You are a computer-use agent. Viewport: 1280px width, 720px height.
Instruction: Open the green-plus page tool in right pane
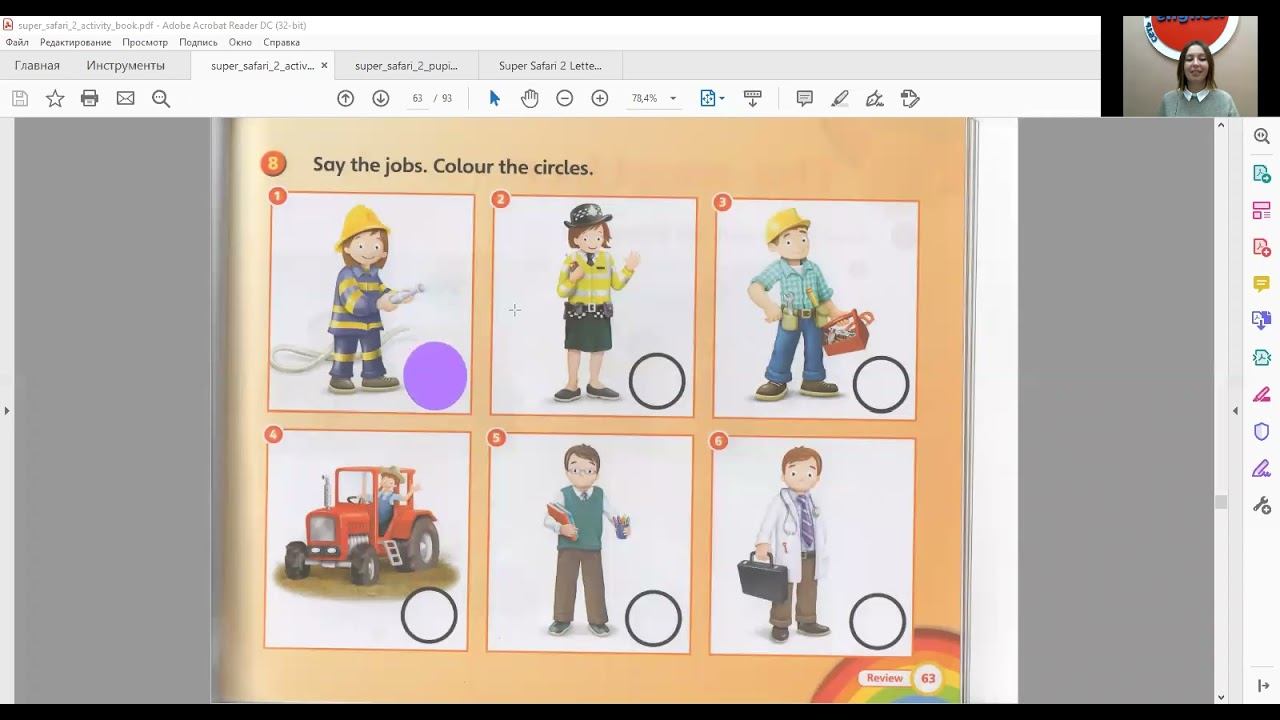click(x=1262, y=174)
